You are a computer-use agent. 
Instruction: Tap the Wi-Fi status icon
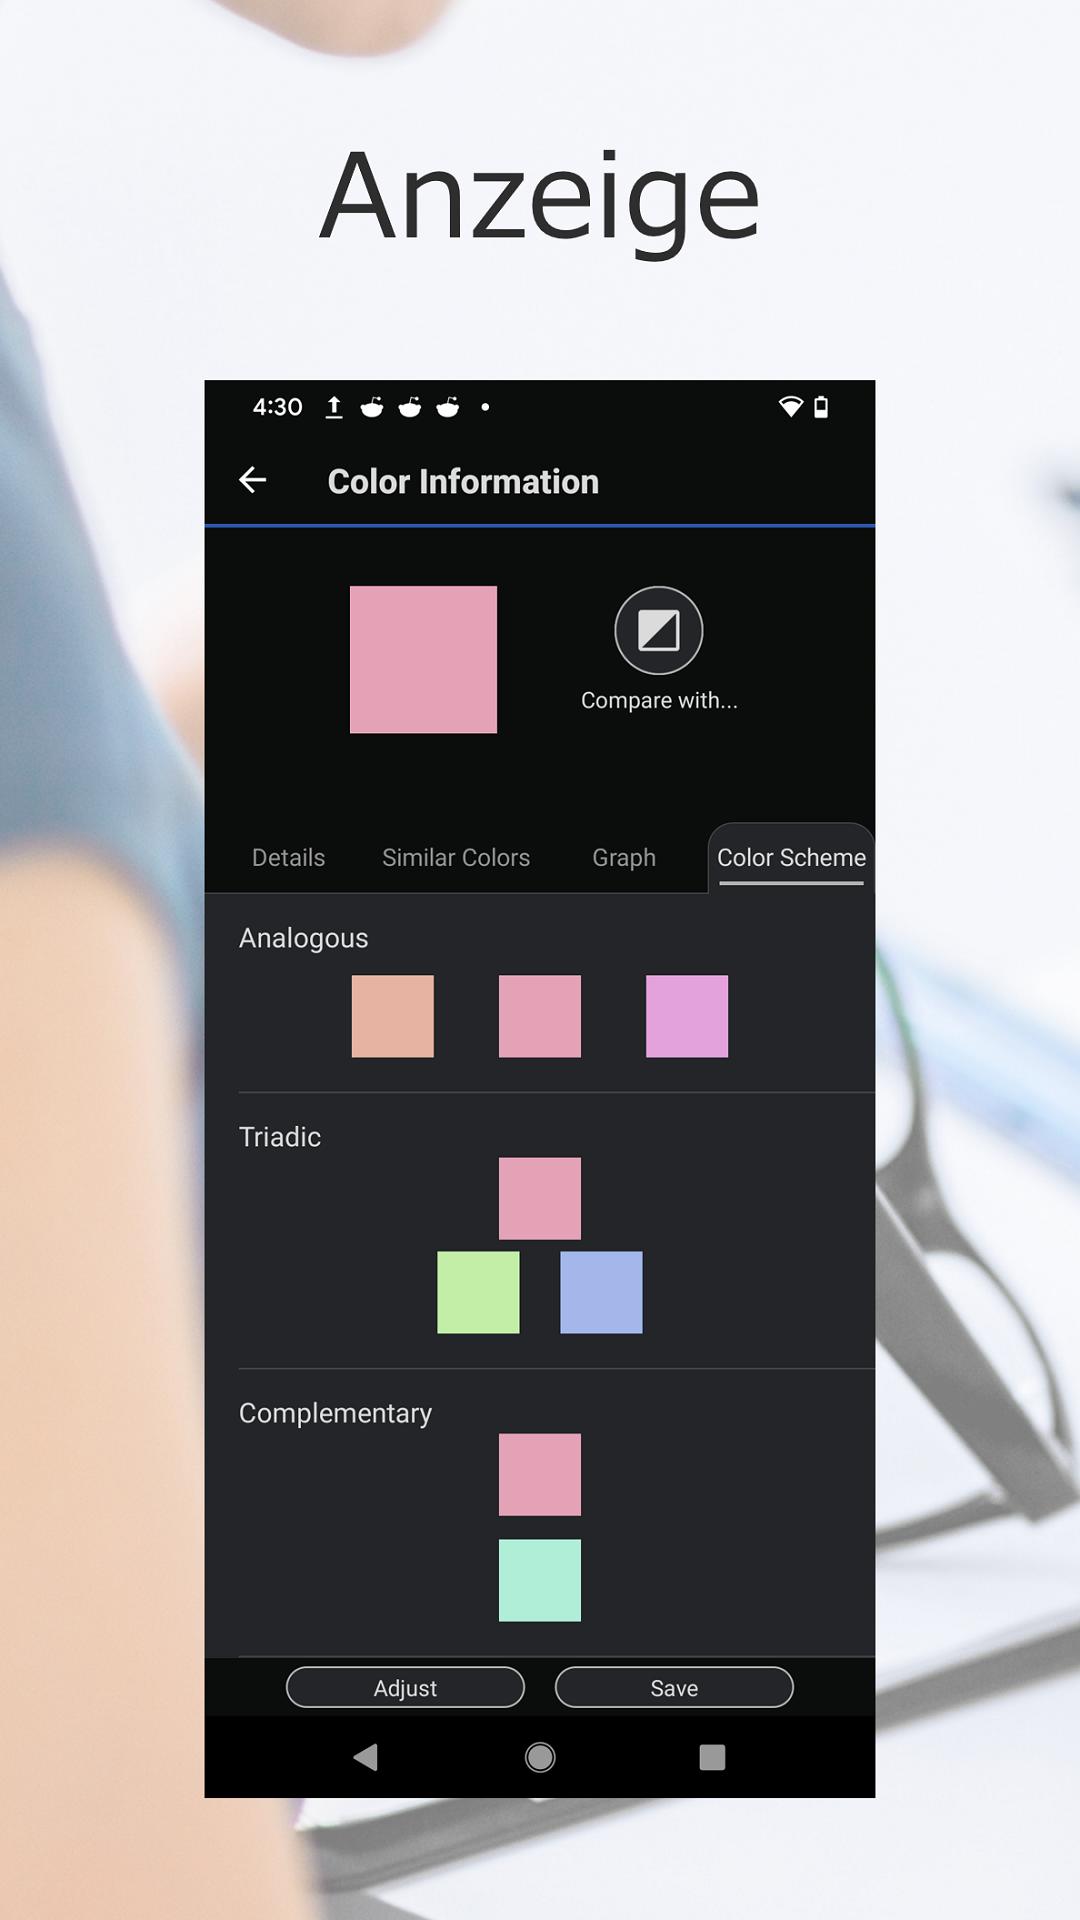[x=791, y=407]
